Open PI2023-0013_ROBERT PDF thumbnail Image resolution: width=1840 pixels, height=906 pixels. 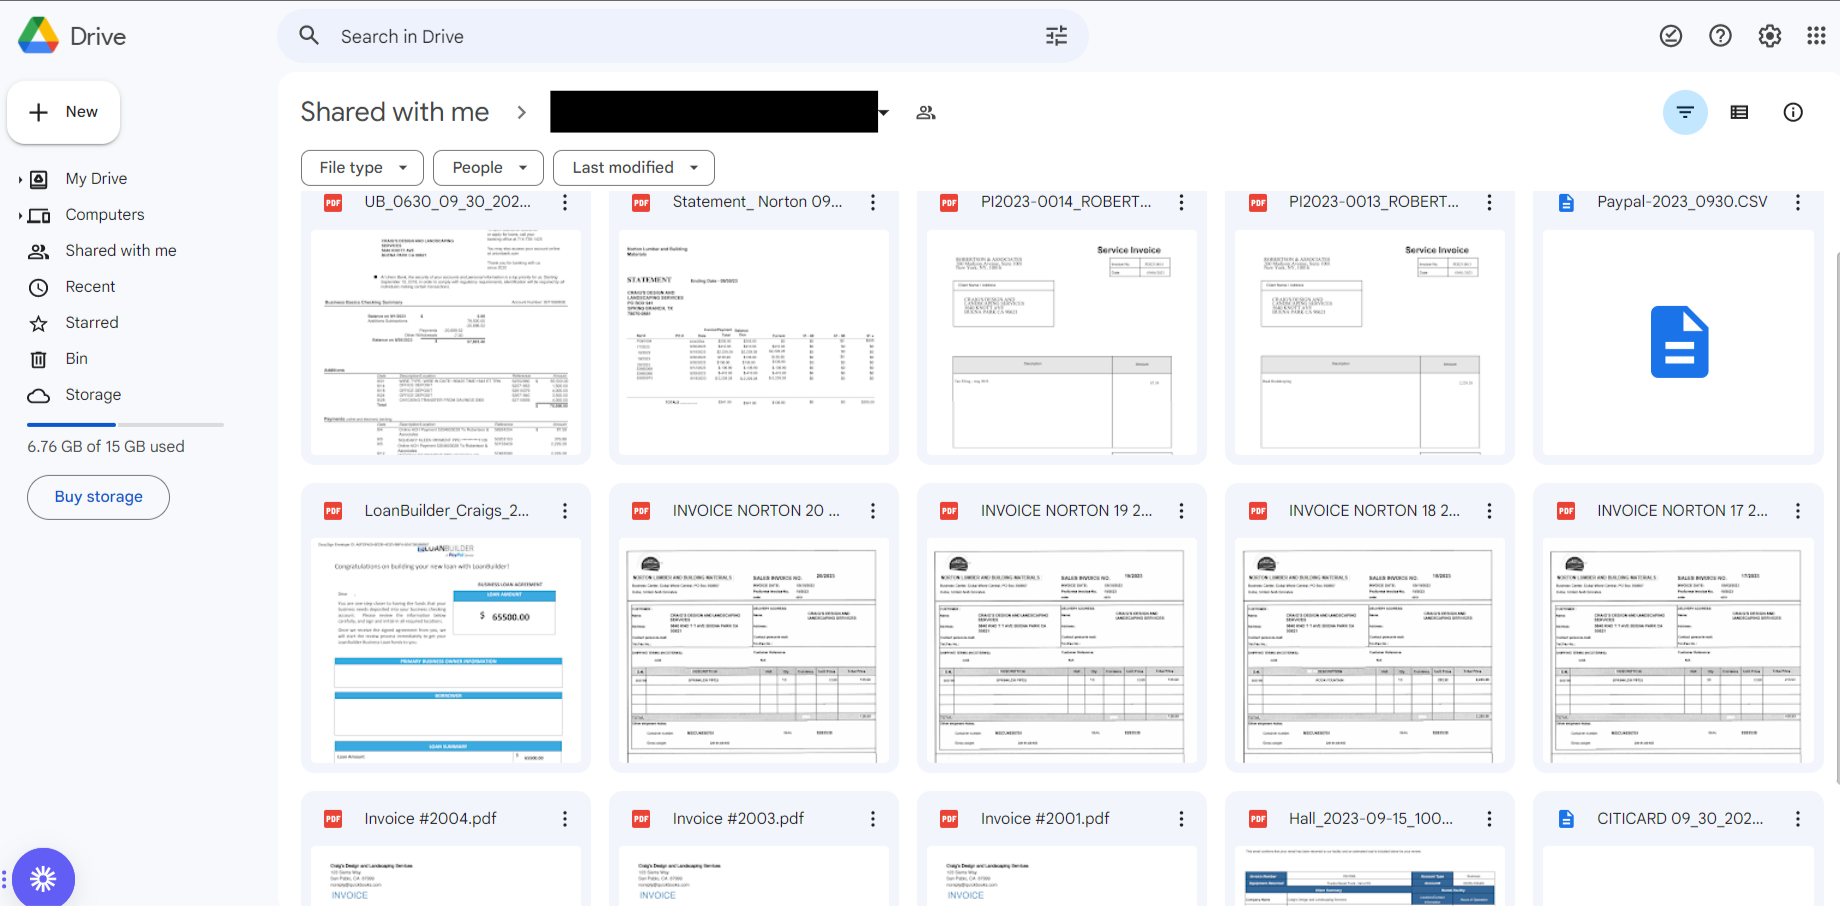point(1370,342)
